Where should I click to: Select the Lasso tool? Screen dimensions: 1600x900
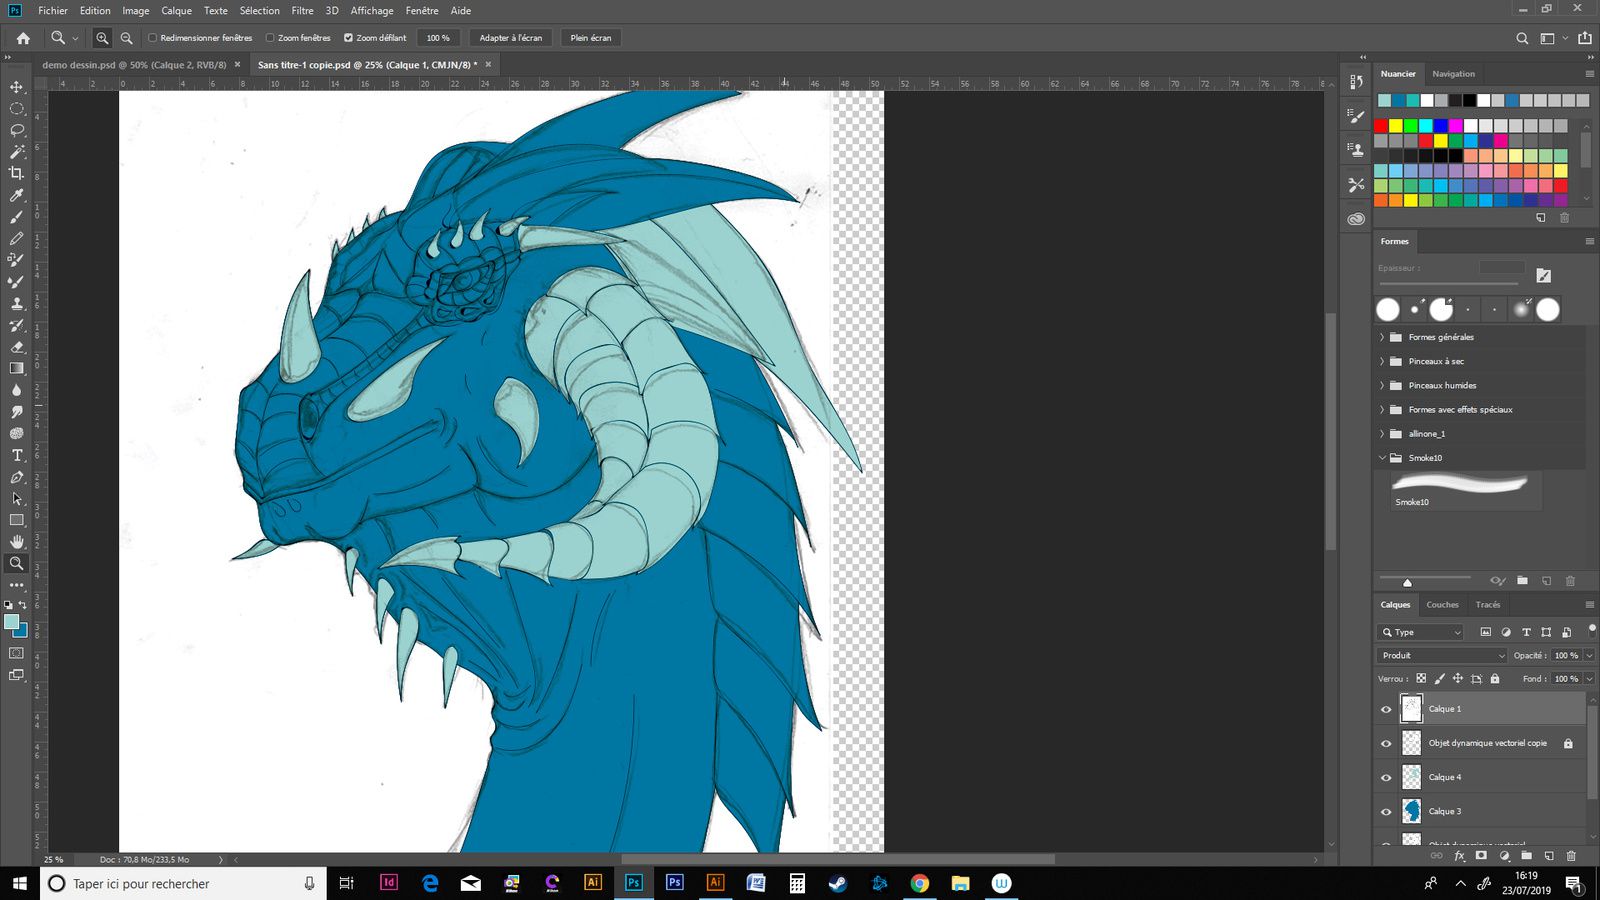(17, 130)
